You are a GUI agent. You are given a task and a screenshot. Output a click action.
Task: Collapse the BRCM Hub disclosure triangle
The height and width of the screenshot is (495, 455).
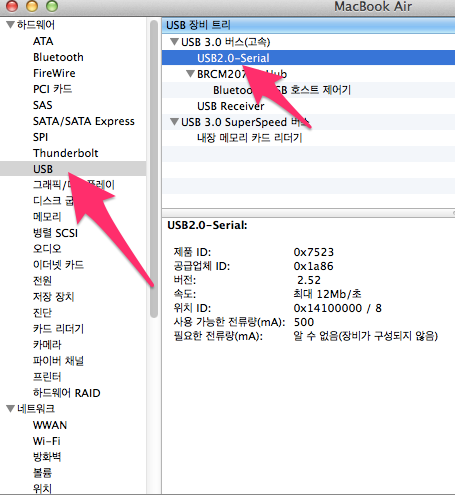point(190,74)
